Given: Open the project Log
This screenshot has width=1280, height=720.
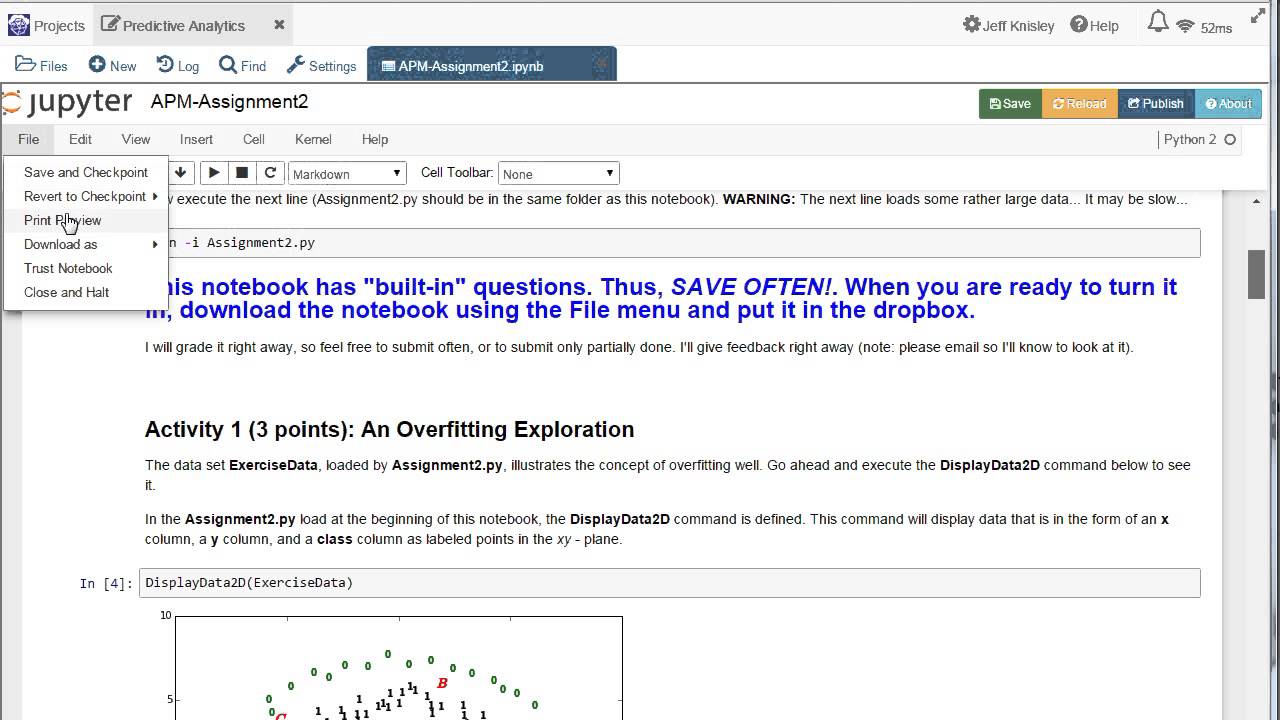Looking at the screenshot, I should coord(178,65).
